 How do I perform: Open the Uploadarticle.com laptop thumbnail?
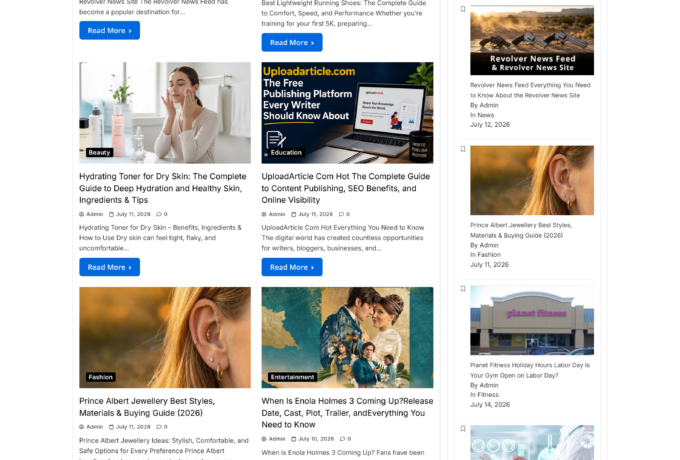pyautogui.click(x=347, y=113)
